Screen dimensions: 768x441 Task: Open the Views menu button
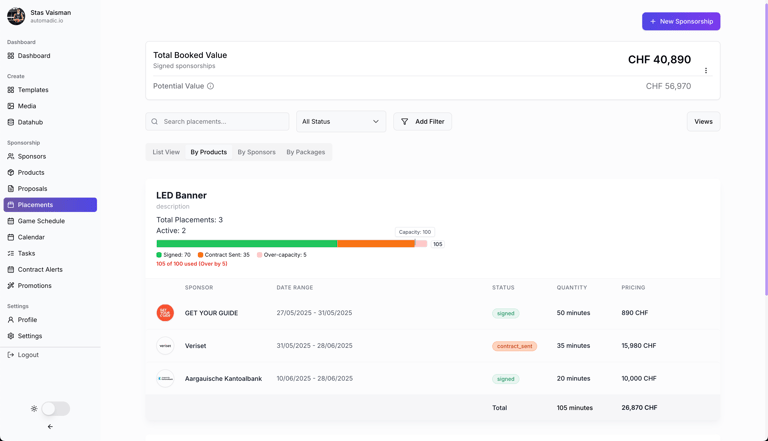(x=703, y=122)
